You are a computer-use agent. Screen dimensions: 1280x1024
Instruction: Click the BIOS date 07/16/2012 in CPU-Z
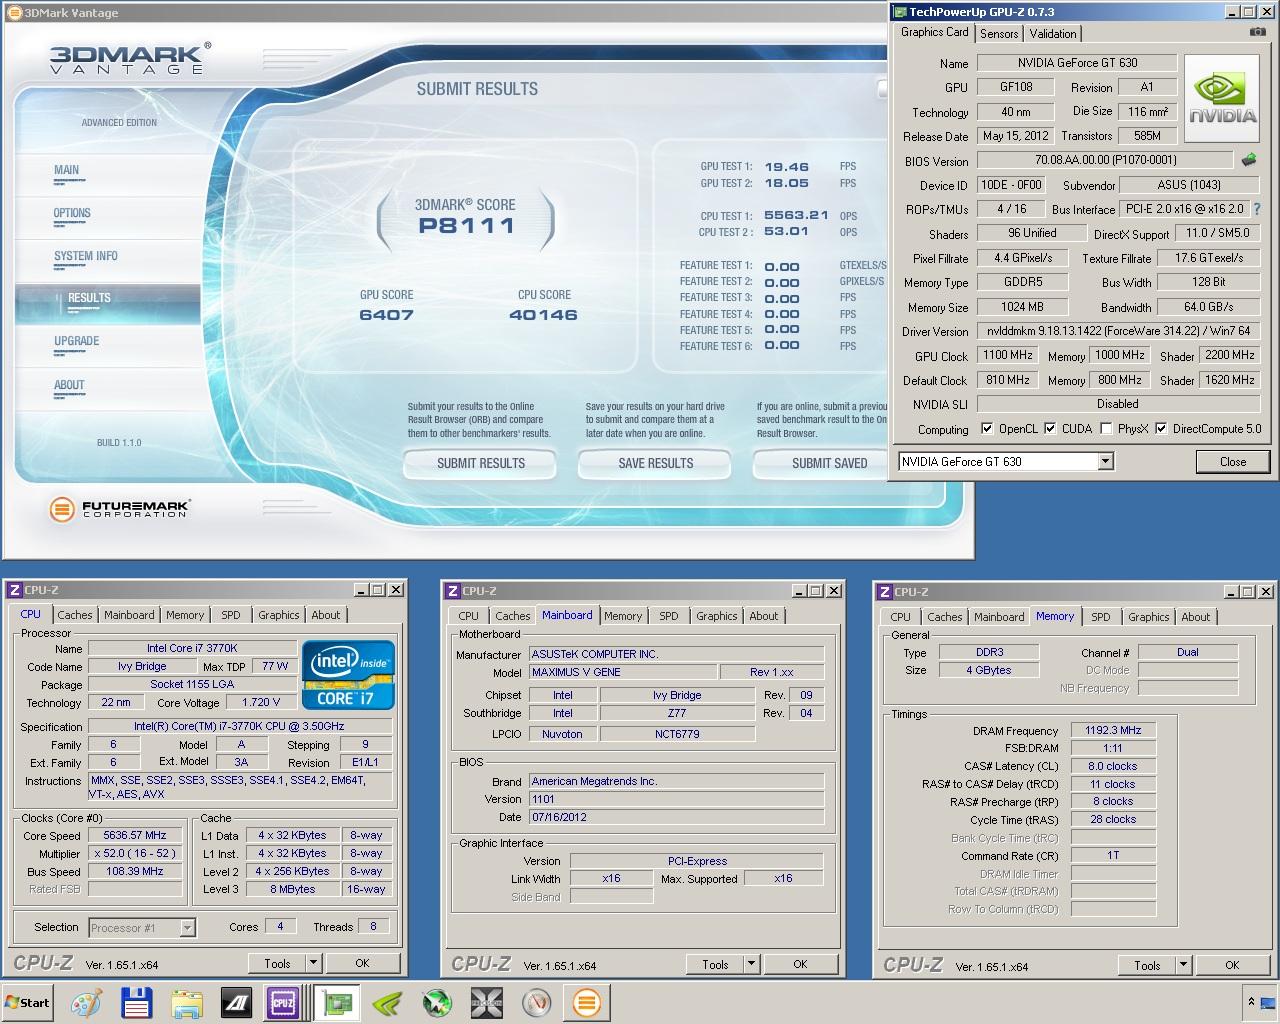[676, 817]
